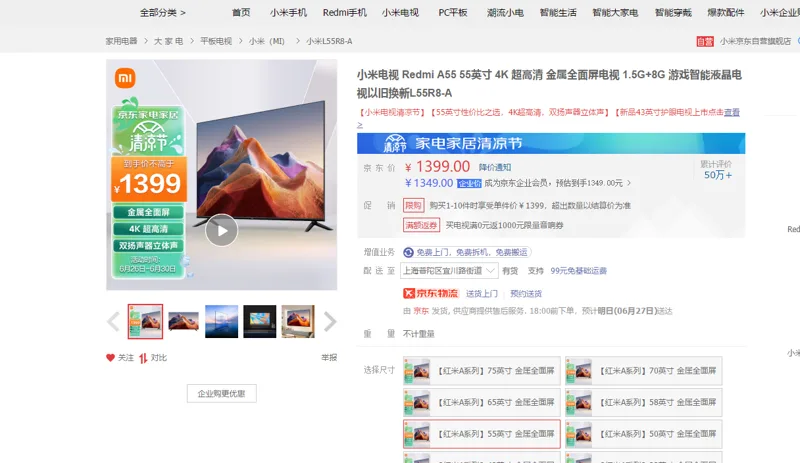Click the Xiaomi MI logo on product image
Viewport: 800px width, 463px height.
(x=125, y=78)
